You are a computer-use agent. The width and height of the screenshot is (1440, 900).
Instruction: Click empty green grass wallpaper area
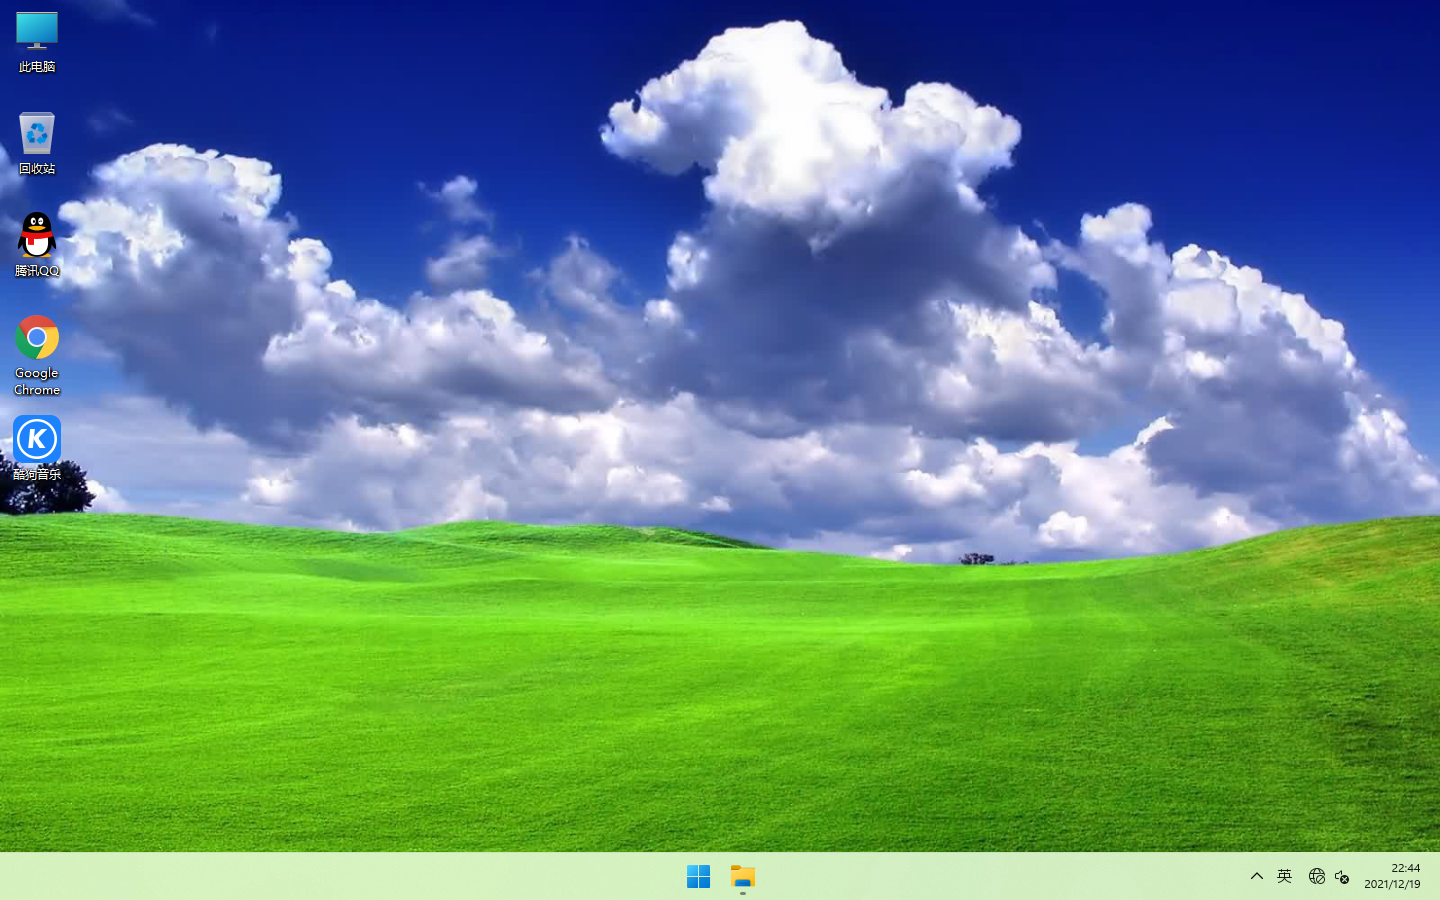point(700,700)
